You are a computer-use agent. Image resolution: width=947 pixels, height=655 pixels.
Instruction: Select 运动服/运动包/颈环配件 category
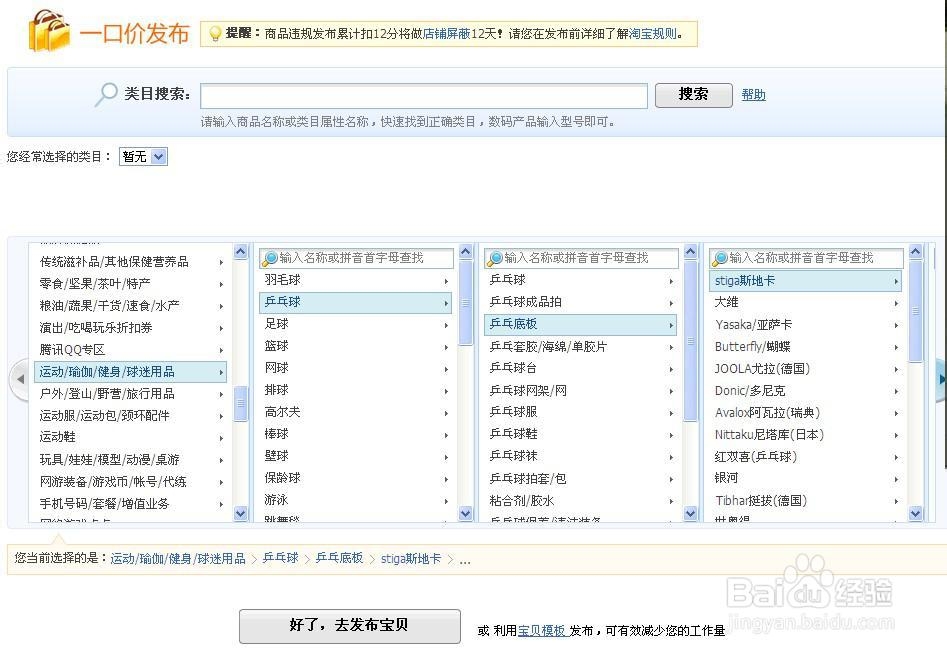tap(130, 416)
